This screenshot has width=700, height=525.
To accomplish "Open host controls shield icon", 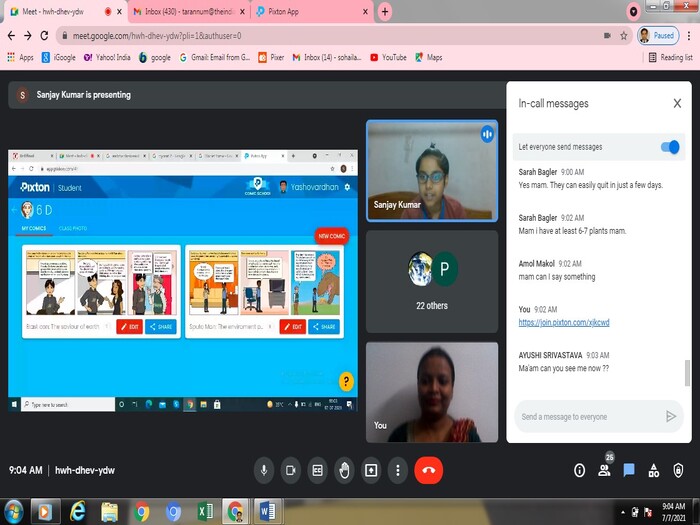I will click(x=678, y=470).
